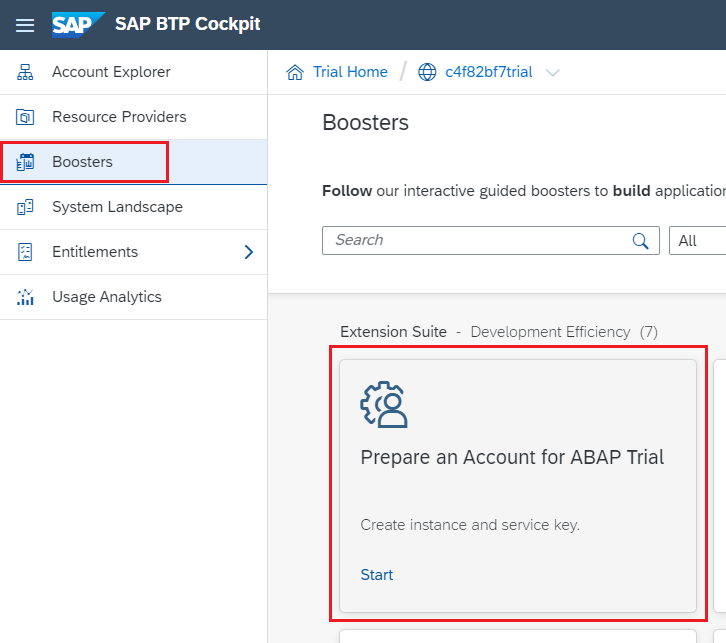The height and width of the screenshot is (643, 726).
Task: Open Usage Analytics
Action: [x=133, y=297]
